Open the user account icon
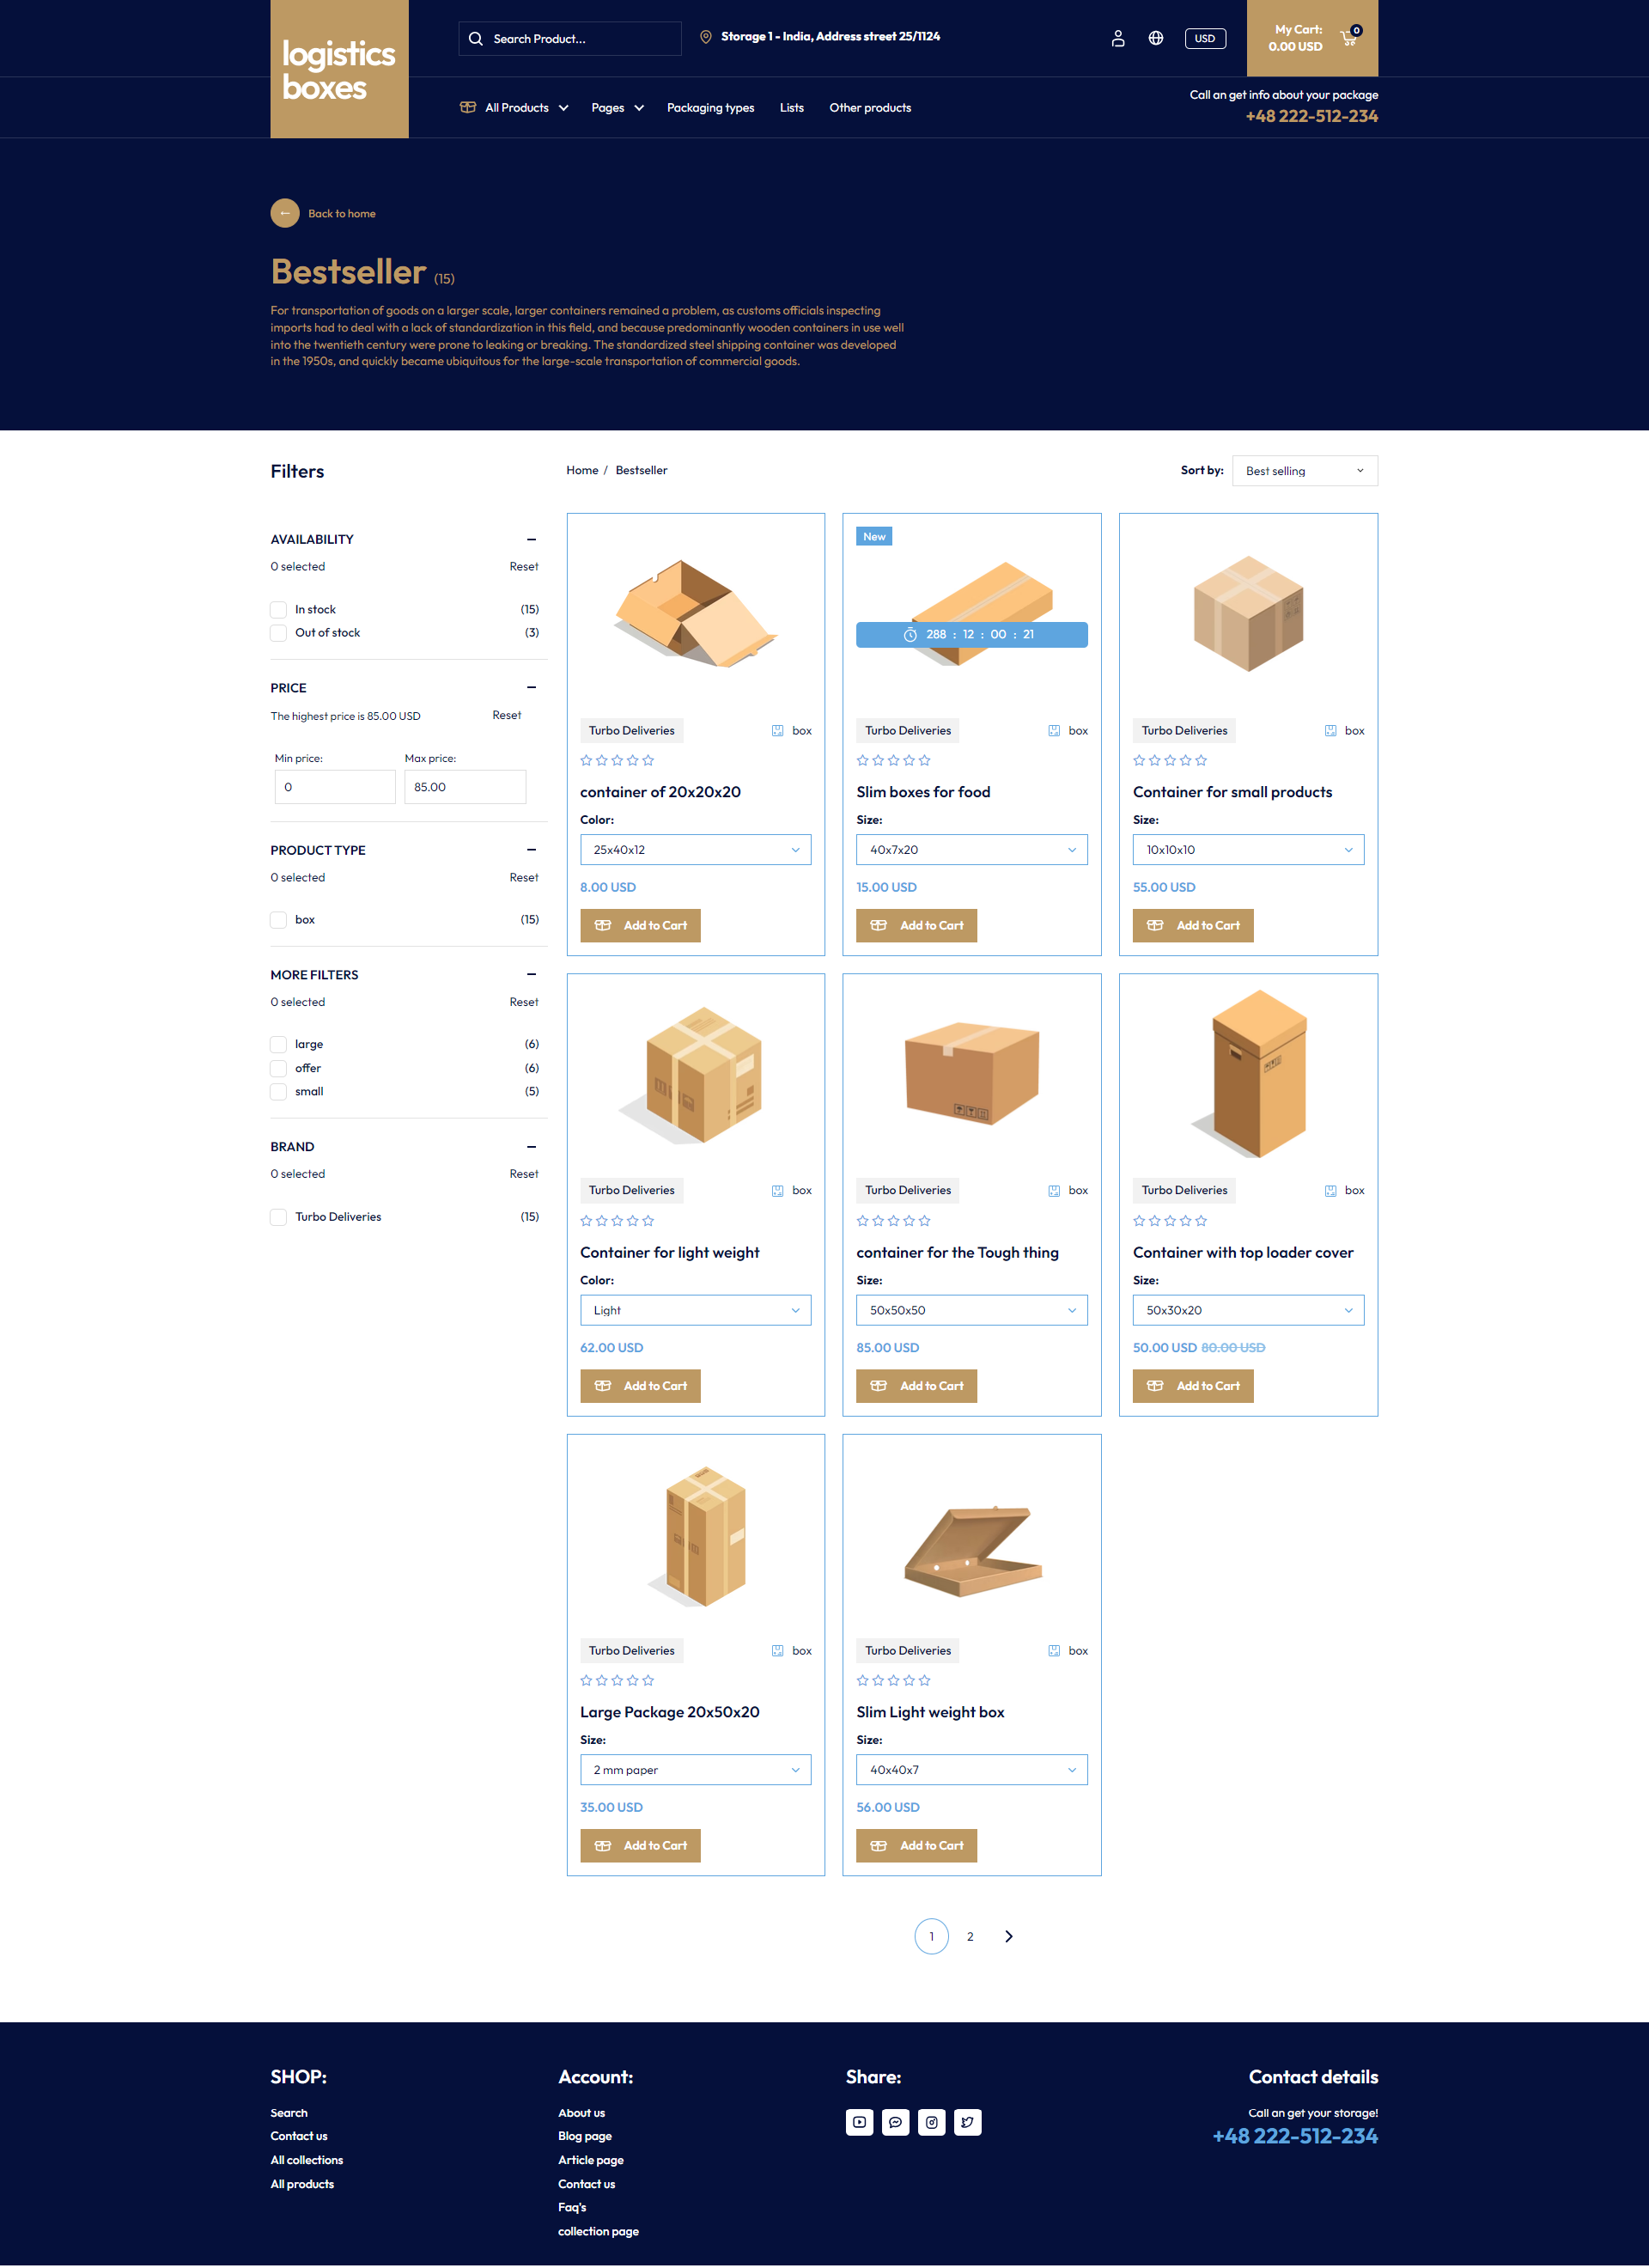 [x=1117, y=38]
